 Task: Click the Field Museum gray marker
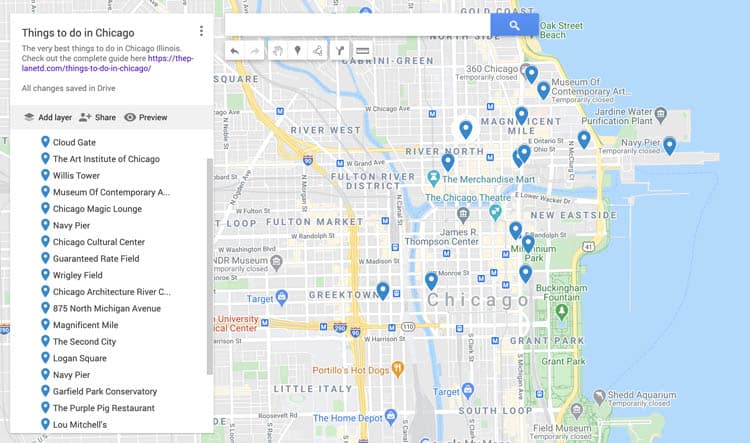[577, 410]
